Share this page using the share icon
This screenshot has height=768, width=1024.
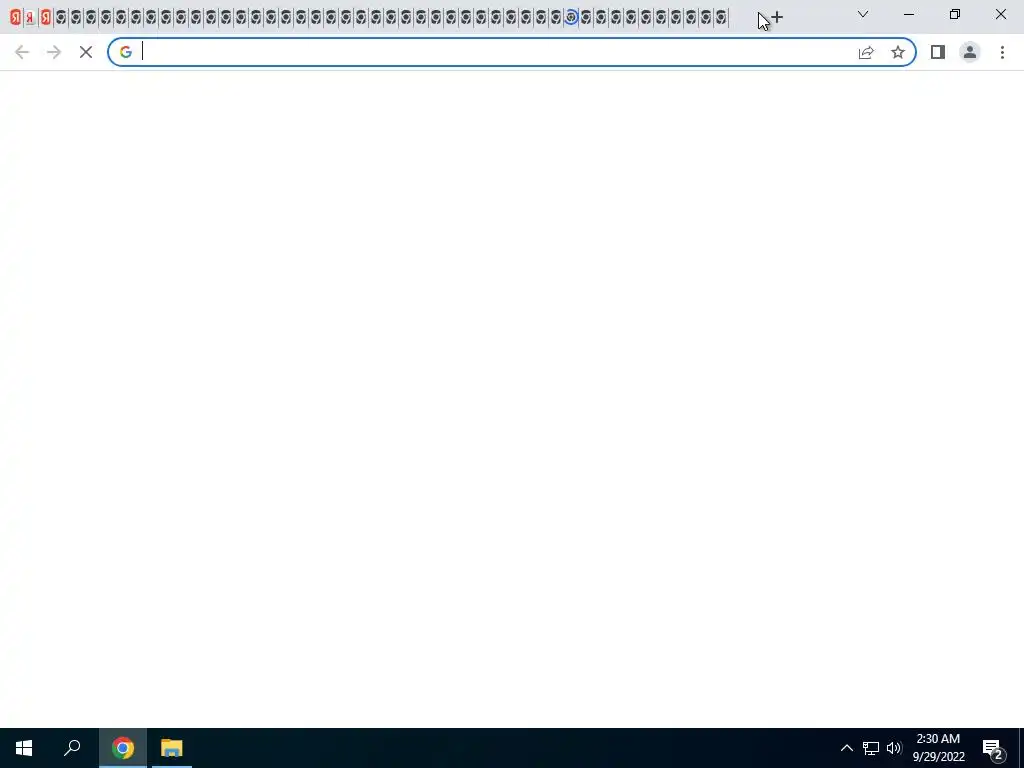tap(866, 52)
